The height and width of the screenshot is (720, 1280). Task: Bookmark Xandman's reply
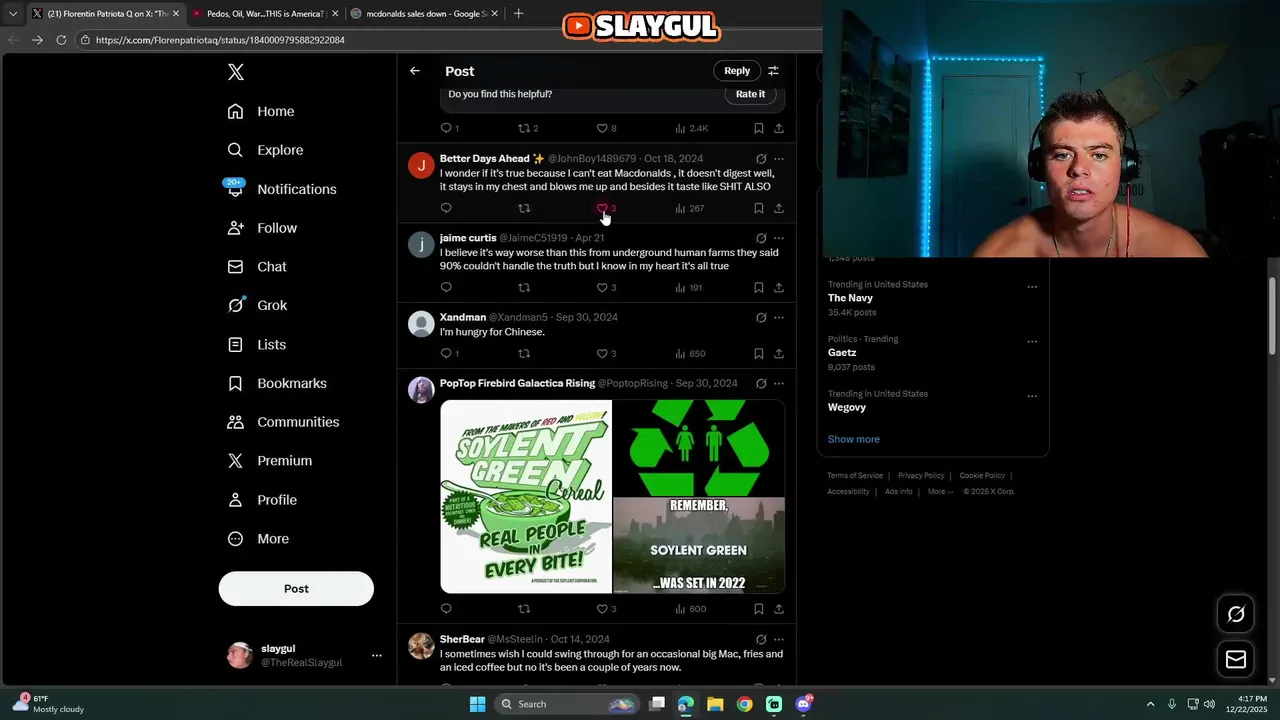coord(759,353)
